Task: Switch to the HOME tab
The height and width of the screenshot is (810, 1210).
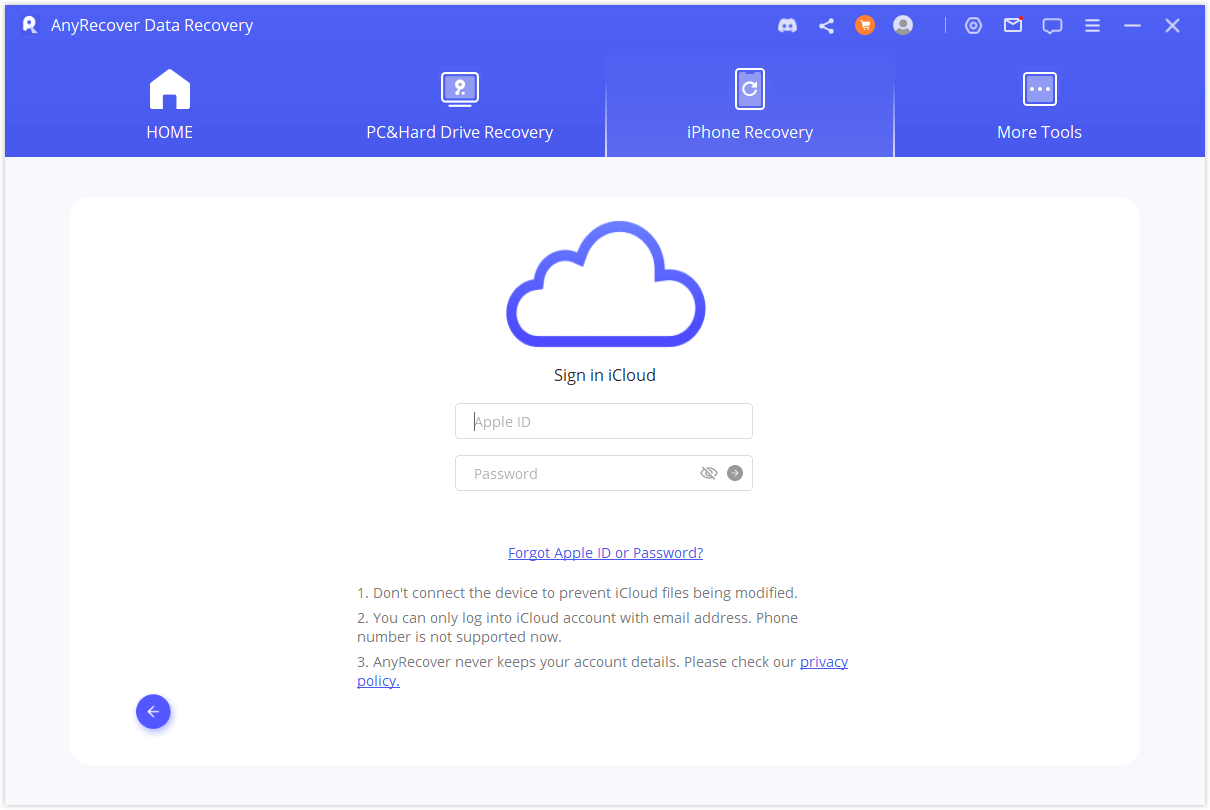Action: click(170, 106)
